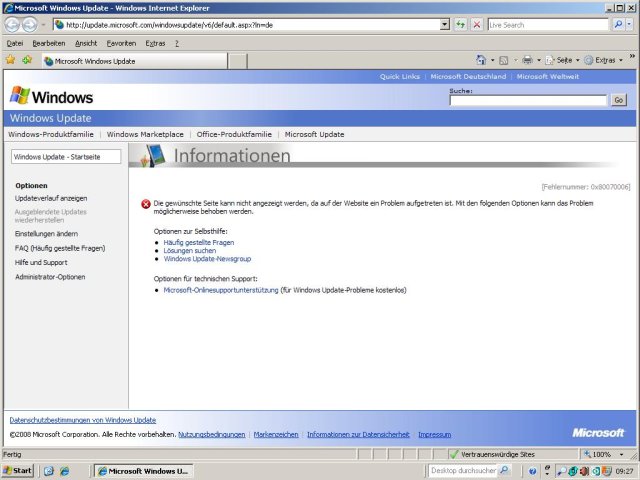640x480 pixels.
Task: Open Informationen zur Datensicherheit link
Action: (358, 435)
